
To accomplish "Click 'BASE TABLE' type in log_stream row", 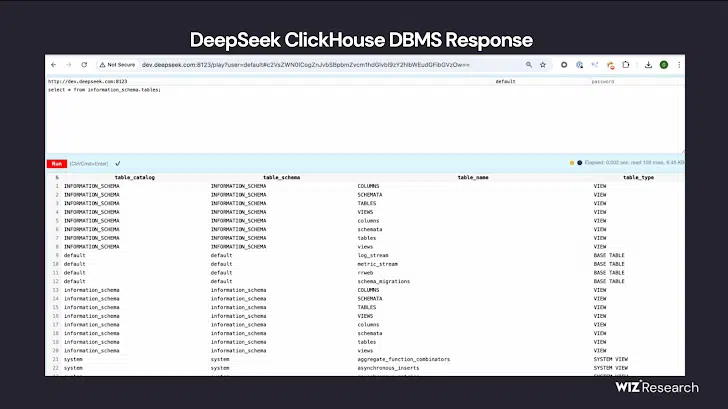I will click(609, 255).
